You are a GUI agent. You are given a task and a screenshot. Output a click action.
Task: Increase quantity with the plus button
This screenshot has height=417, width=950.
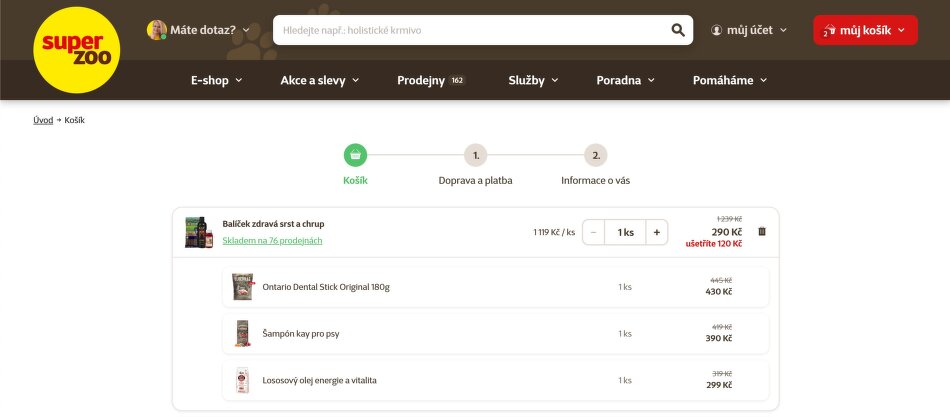pyautogui.click(x=657, y=232)
